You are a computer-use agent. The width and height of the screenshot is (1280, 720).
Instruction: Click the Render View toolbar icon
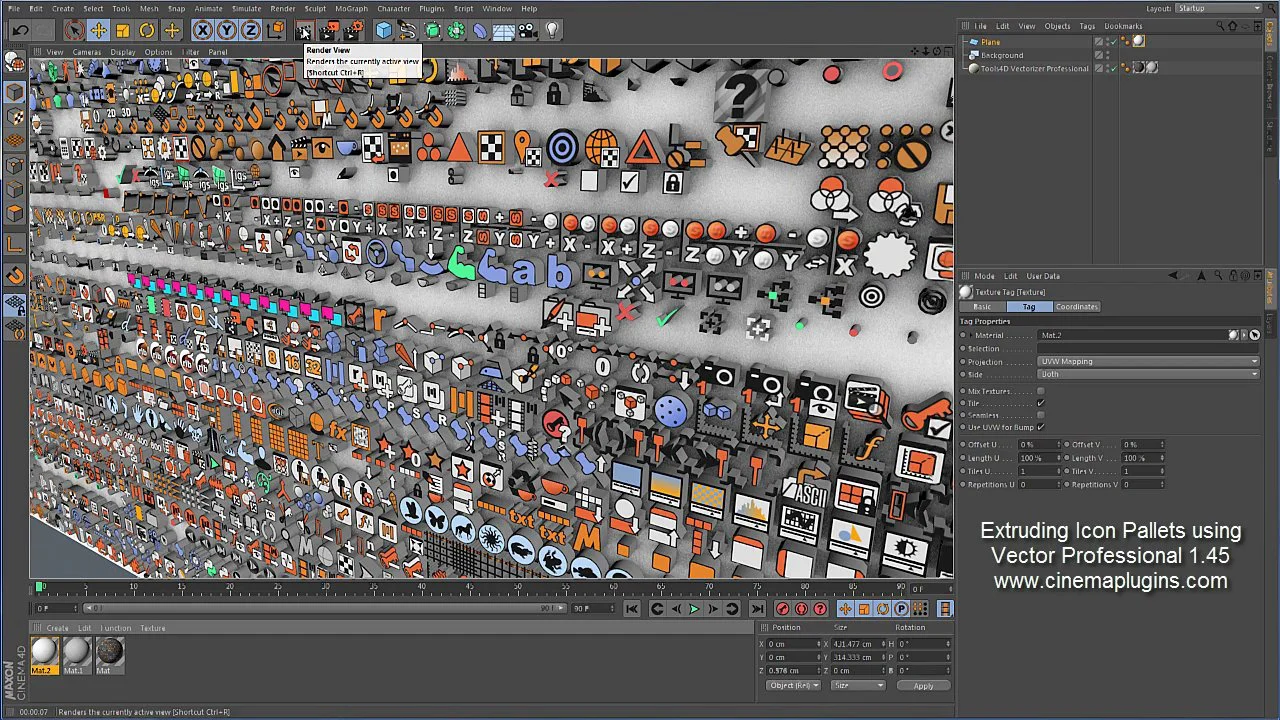click(303, 30)
